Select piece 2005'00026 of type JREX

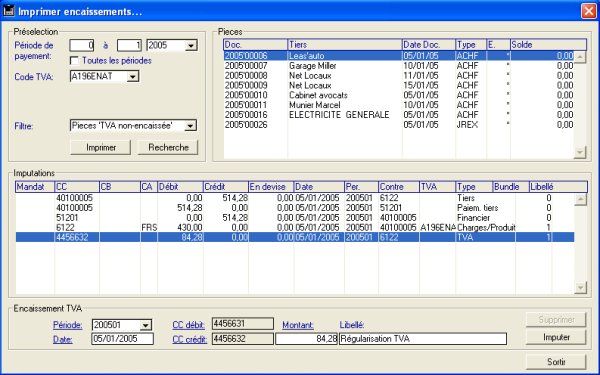coord(399,125)
